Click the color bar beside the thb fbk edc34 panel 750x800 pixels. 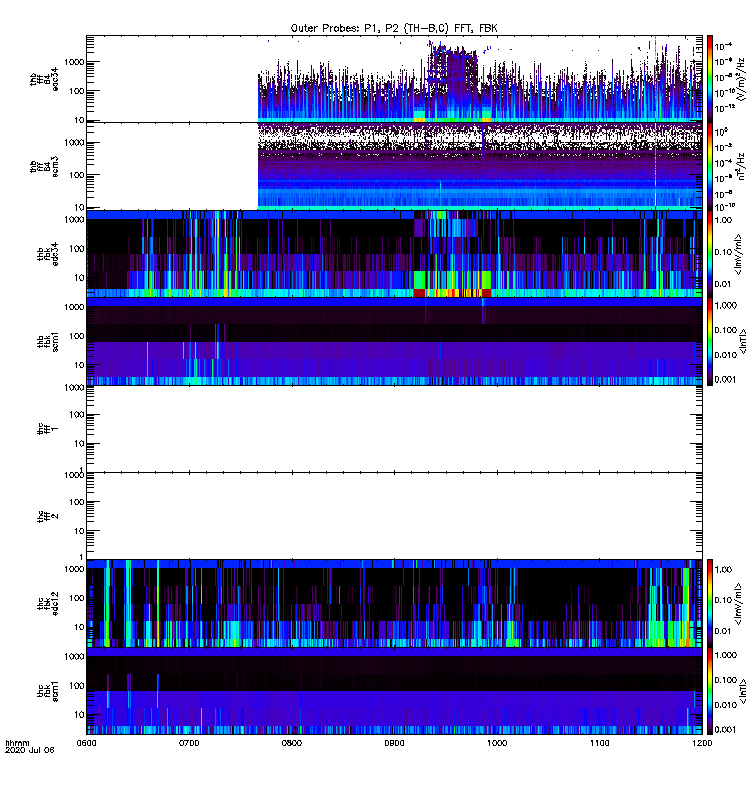coord(709,254)
